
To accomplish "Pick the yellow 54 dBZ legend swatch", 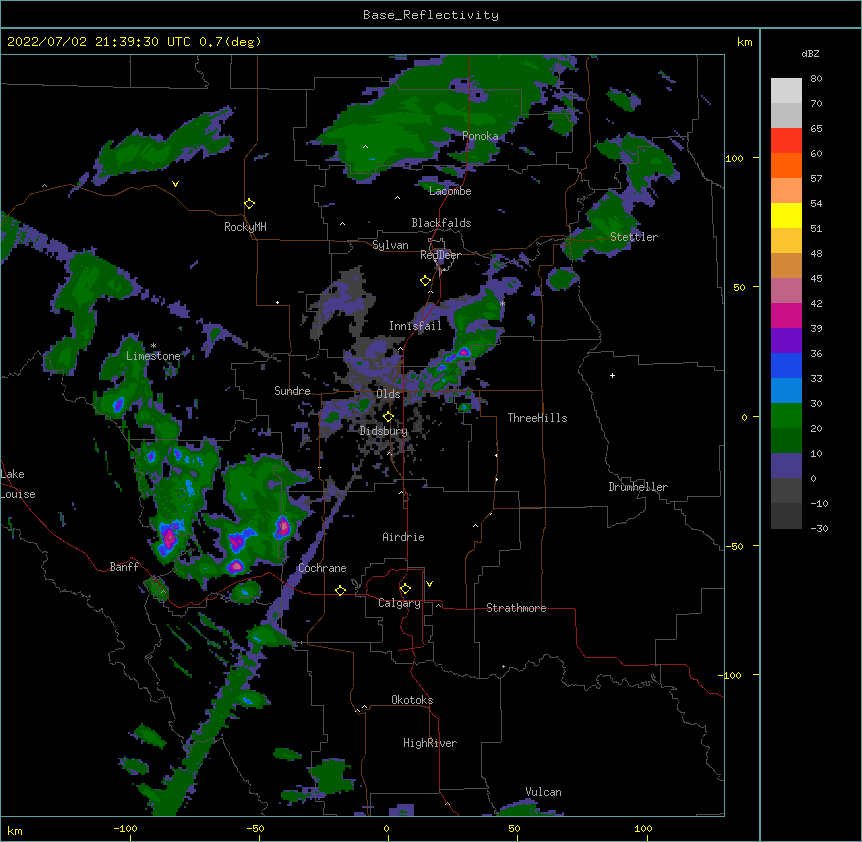I will pyautogui.click(x=786, y=215).
